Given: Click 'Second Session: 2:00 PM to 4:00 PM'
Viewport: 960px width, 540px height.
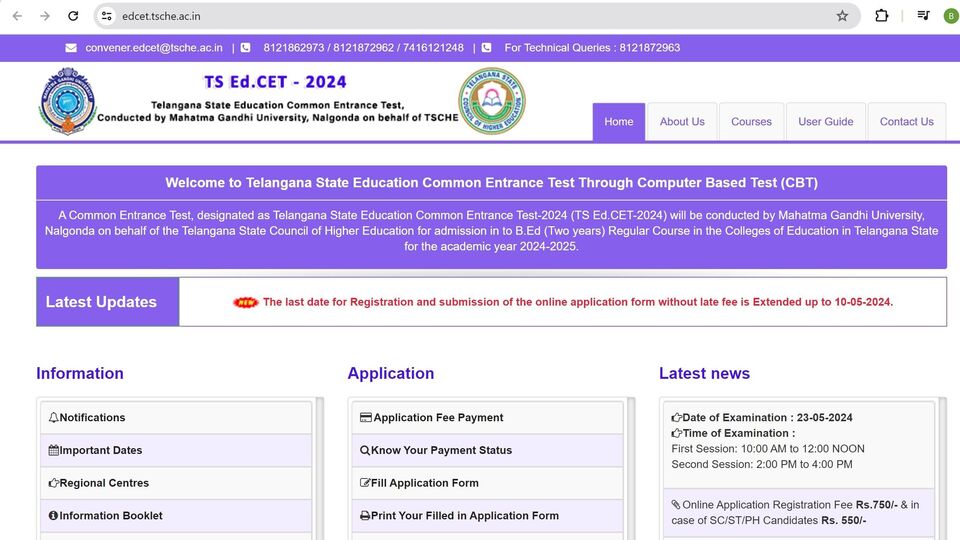Looking at the screenshot, I should click(x=762, y=465).
